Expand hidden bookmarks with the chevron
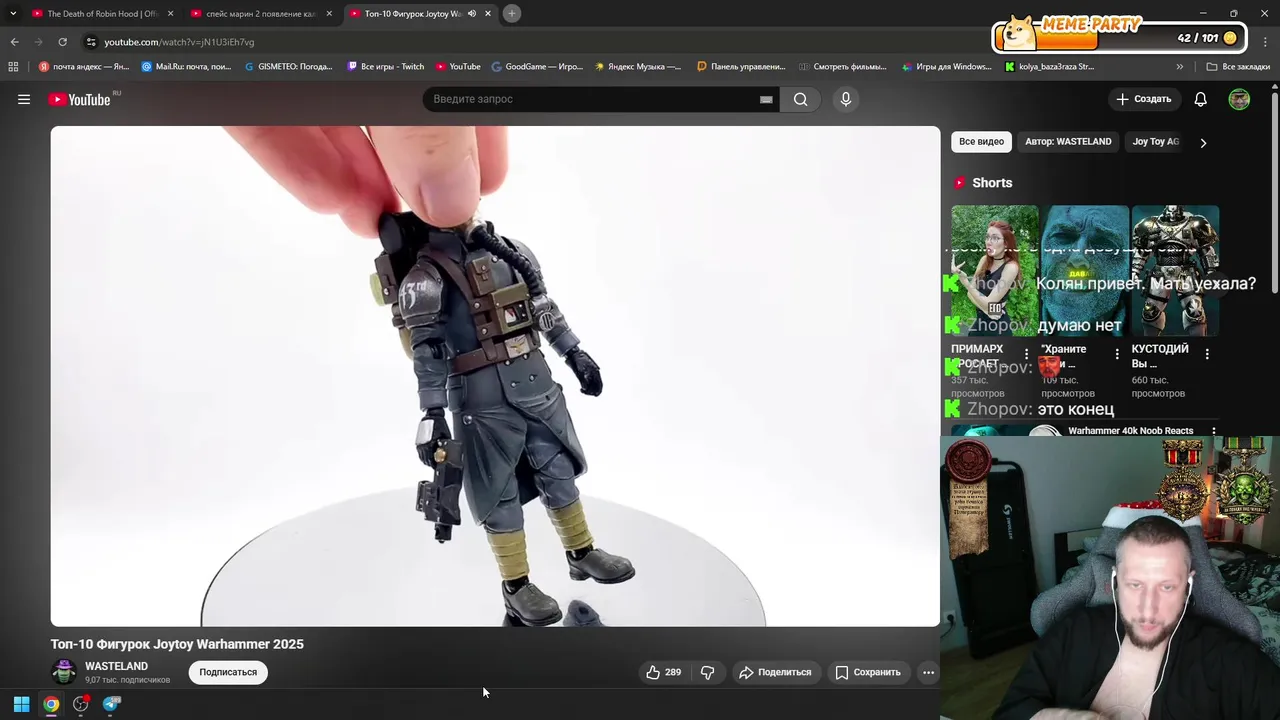 click(x=1180, y=67)
